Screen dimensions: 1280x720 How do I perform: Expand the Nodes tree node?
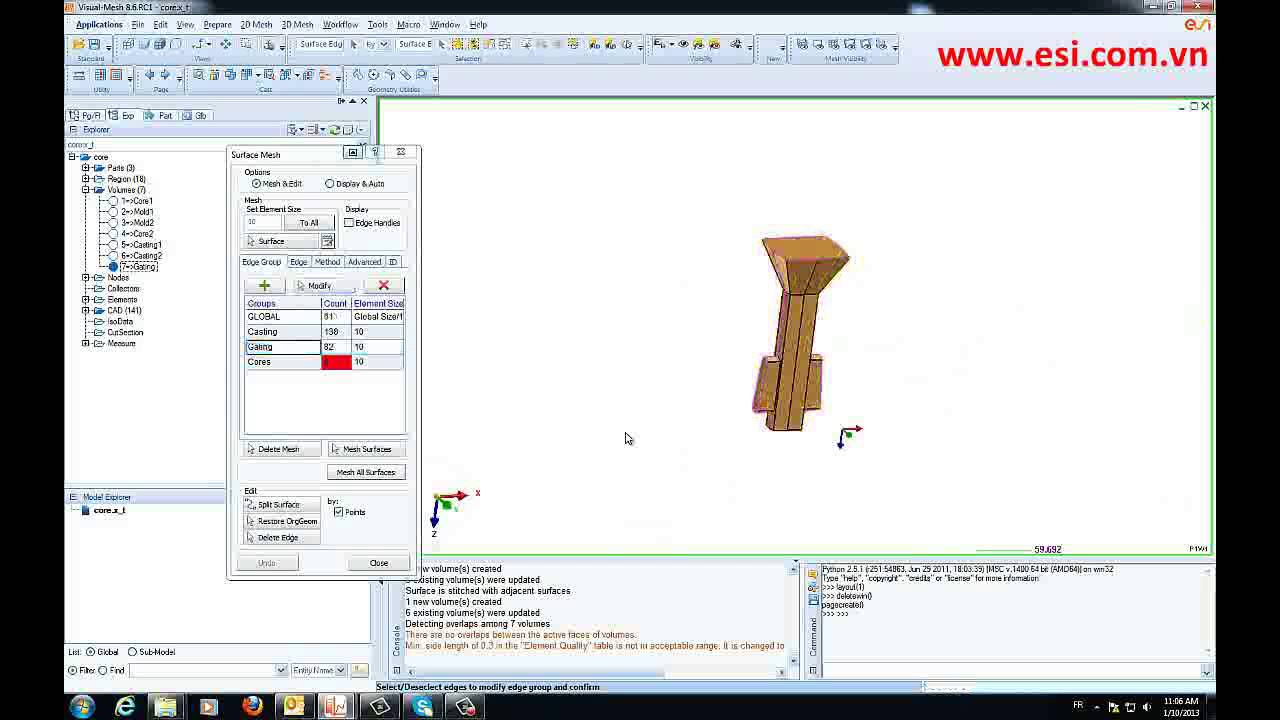86,278
